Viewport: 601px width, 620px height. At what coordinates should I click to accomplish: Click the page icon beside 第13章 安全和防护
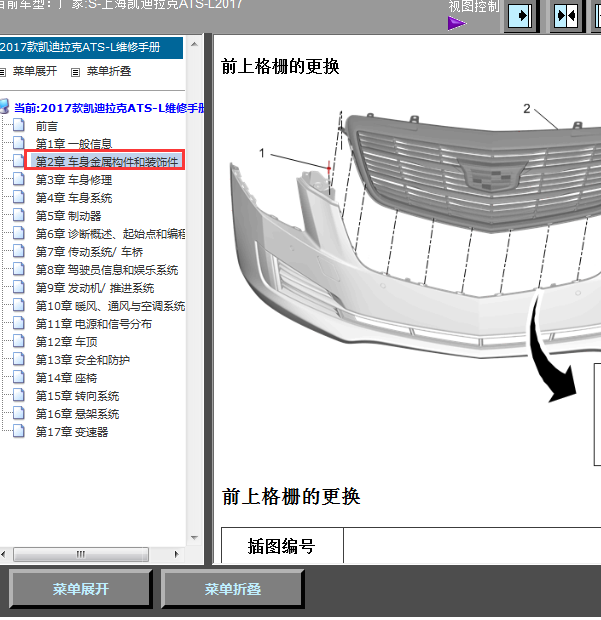point(19,359)
